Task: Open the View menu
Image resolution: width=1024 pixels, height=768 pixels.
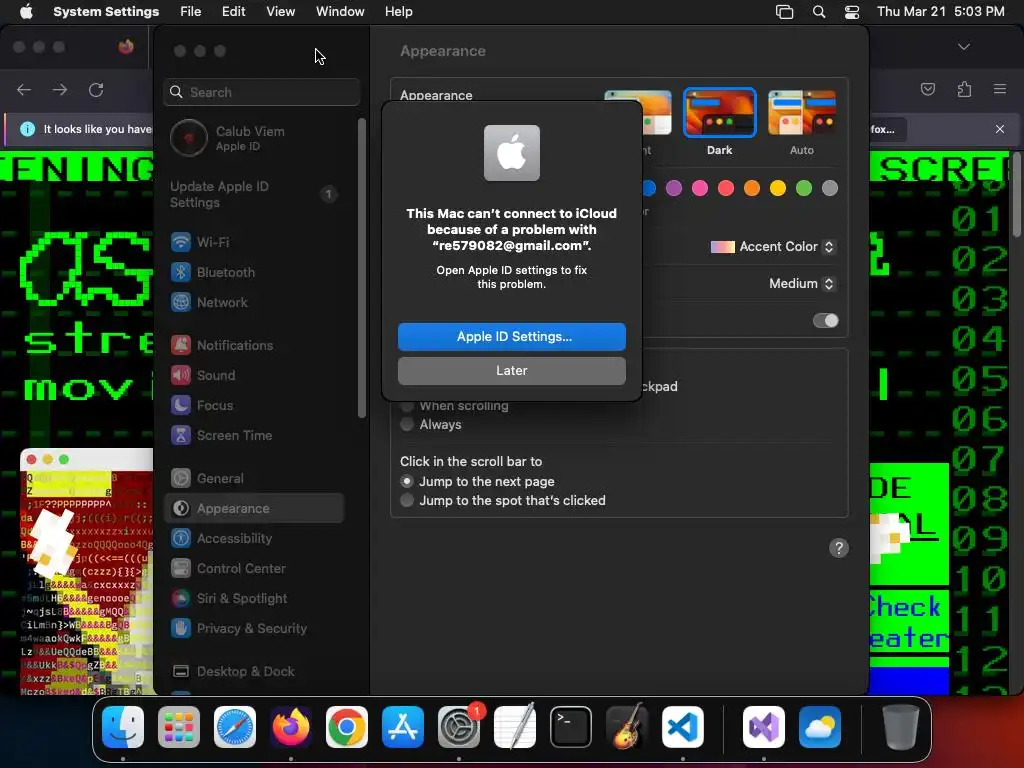Action: pyautogui.click(x=281, y=12)
